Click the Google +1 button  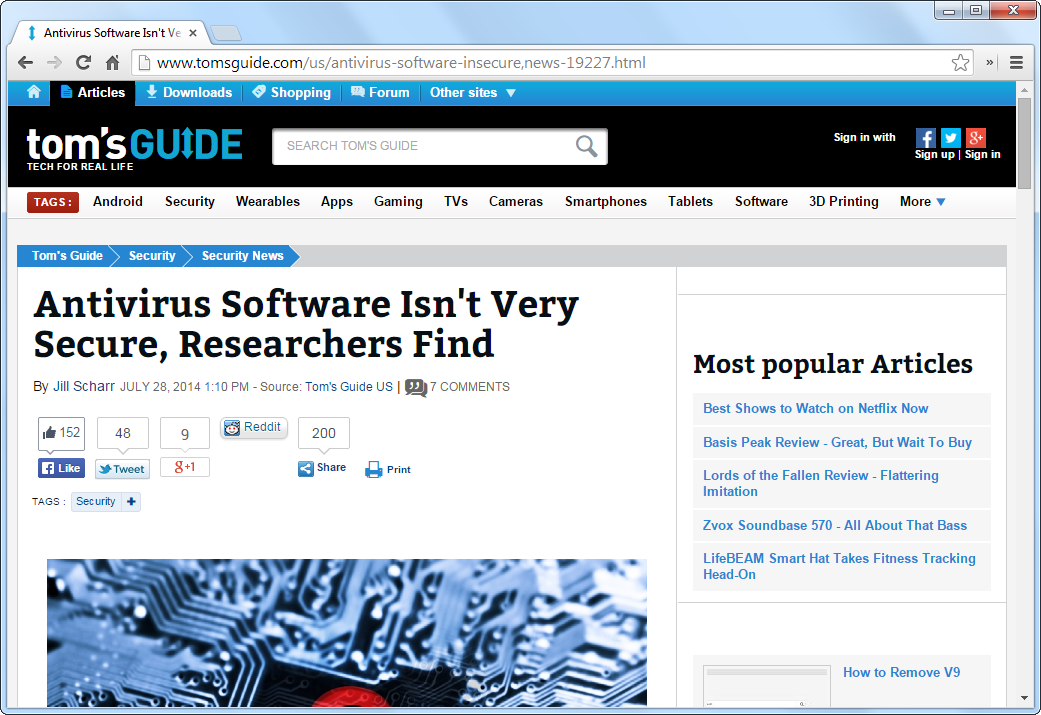pyautogui.click(x=185, y=467)
